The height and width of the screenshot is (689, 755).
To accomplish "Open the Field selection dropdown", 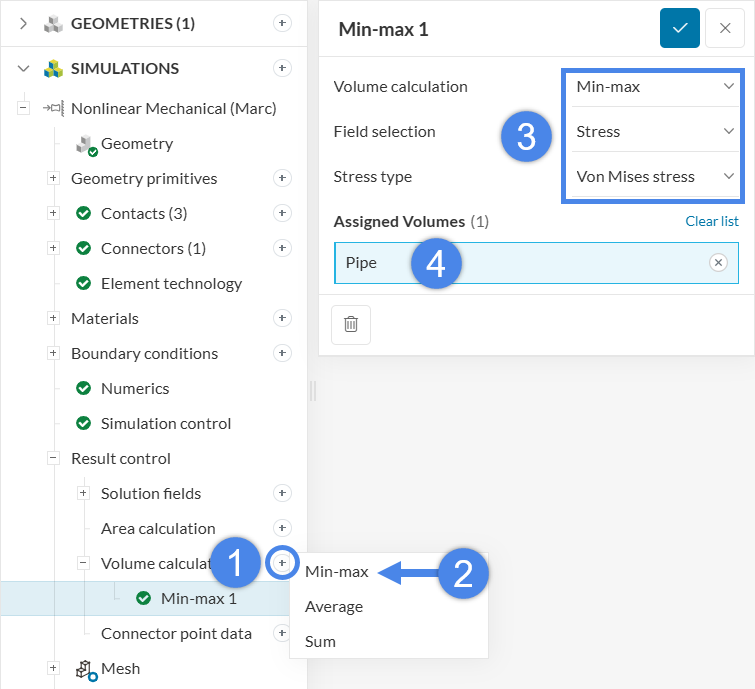I will [654, 131].
